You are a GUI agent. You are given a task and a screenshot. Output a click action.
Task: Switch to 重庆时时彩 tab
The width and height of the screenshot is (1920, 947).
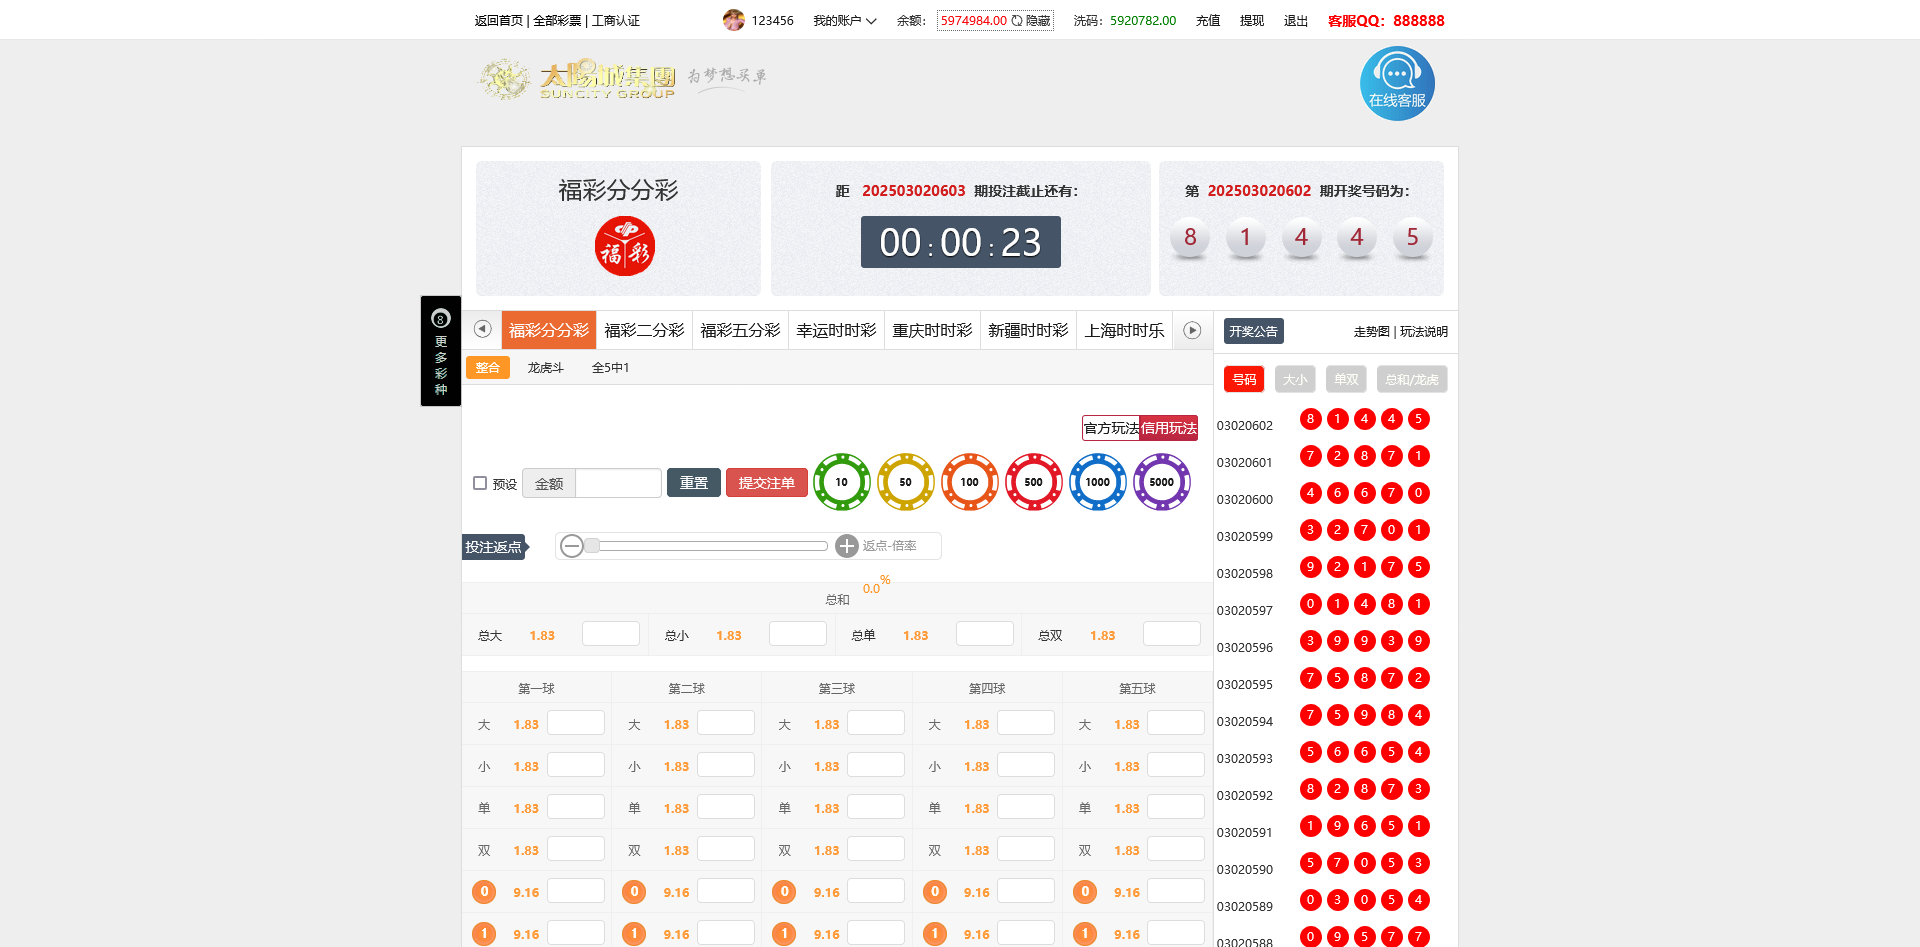[932, 330]
